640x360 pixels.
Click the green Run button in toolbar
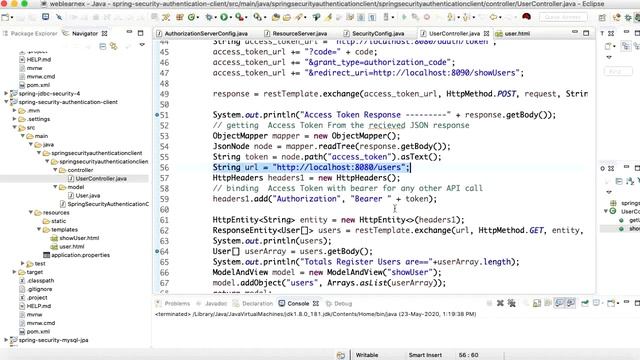[224, 17]
